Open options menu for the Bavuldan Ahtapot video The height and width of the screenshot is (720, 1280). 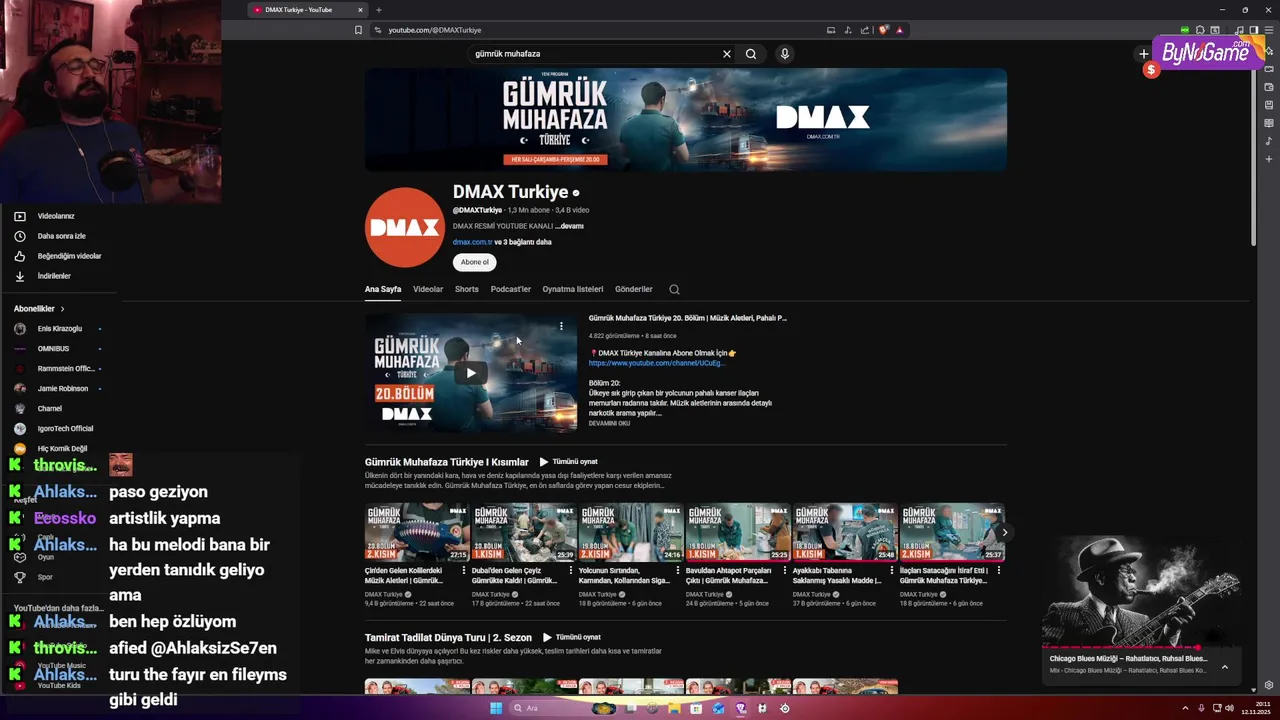[x=784, y=571]
